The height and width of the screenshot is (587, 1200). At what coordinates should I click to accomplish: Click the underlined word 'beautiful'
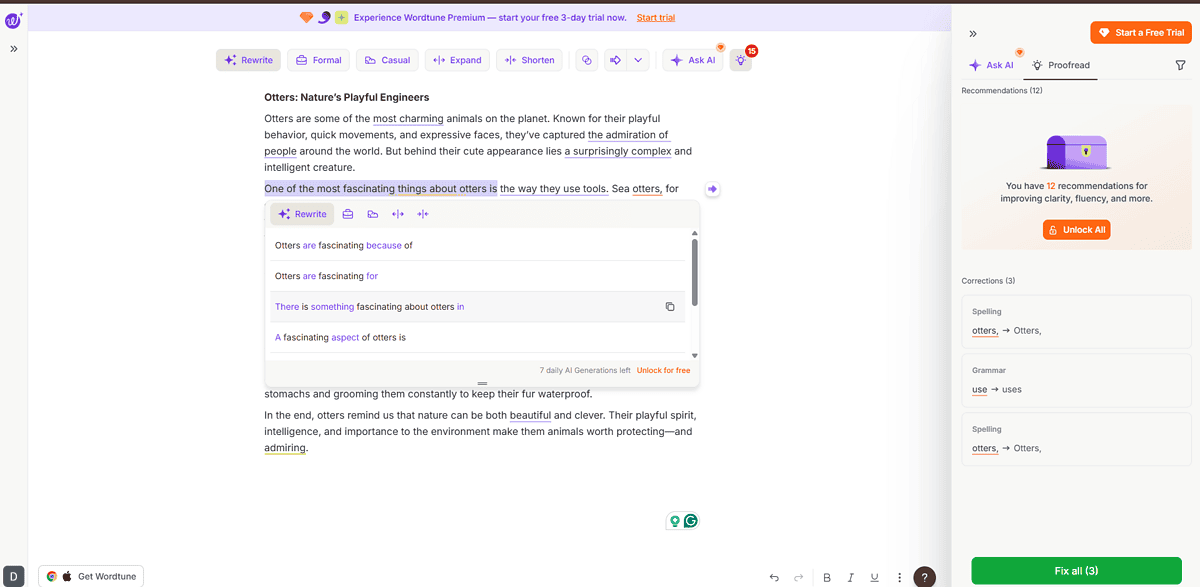[x=530, y=415]
